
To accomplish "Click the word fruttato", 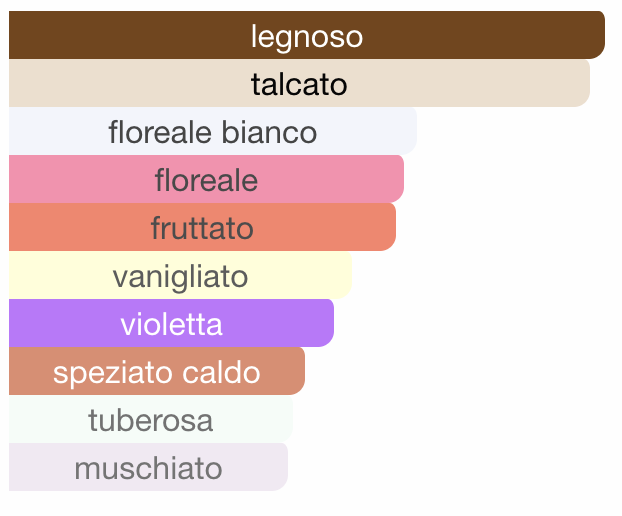I will point(202,228).
